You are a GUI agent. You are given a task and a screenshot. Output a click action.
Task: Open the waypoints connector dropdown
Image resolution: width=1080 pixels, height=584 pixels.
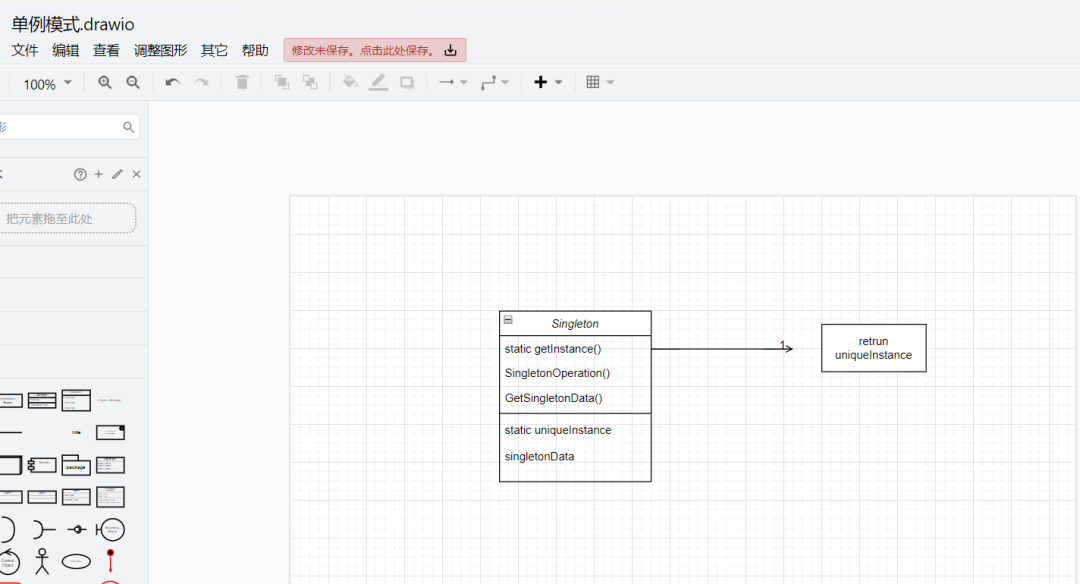coord(495,83)
